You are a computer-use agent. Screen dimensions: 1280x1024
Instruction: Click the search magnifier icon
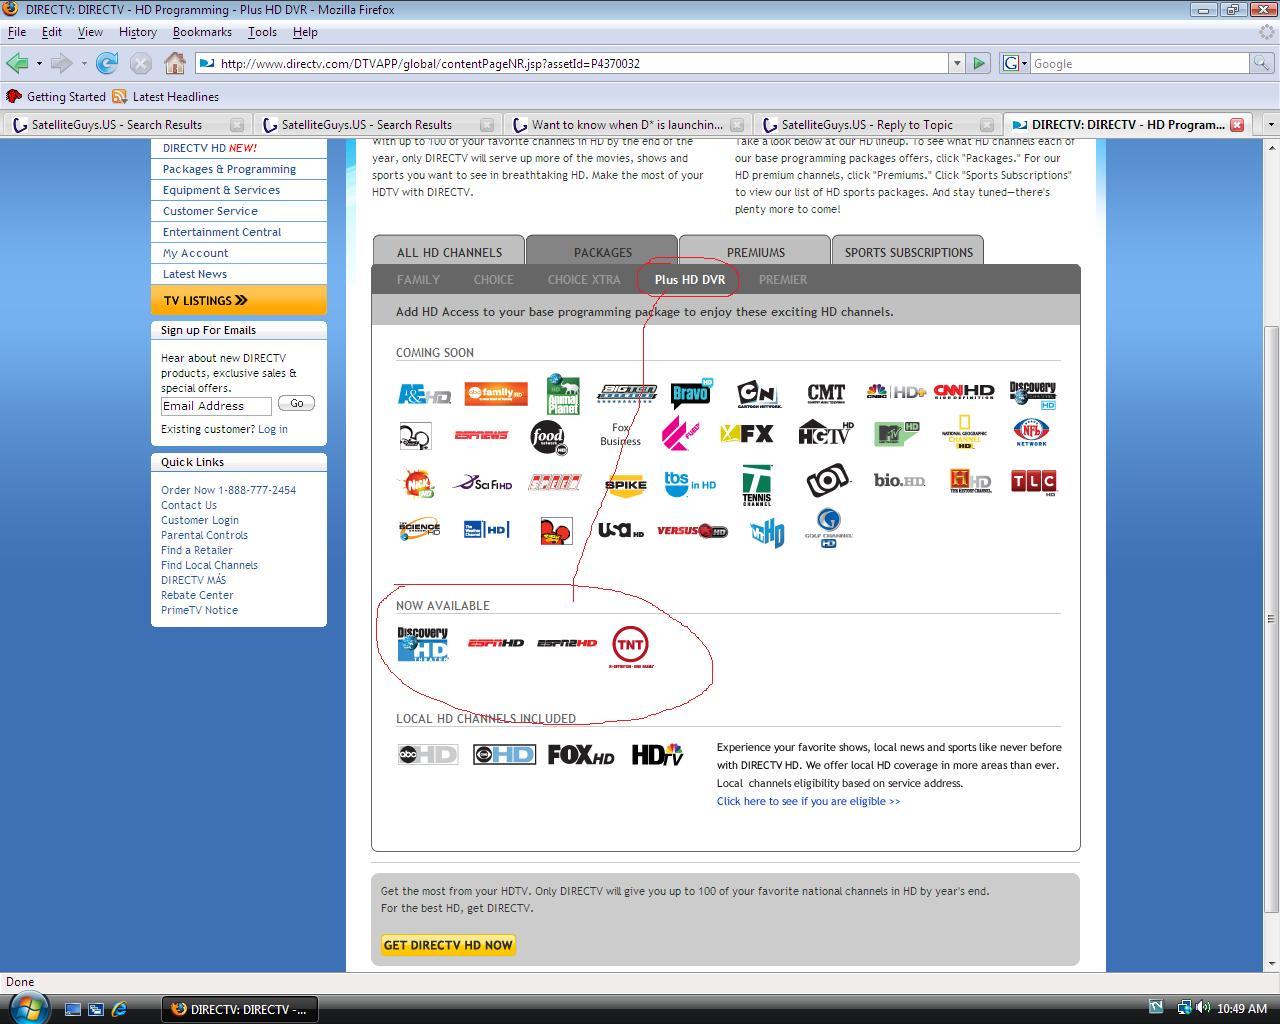pyautogui.click(x=1262, y=63)
